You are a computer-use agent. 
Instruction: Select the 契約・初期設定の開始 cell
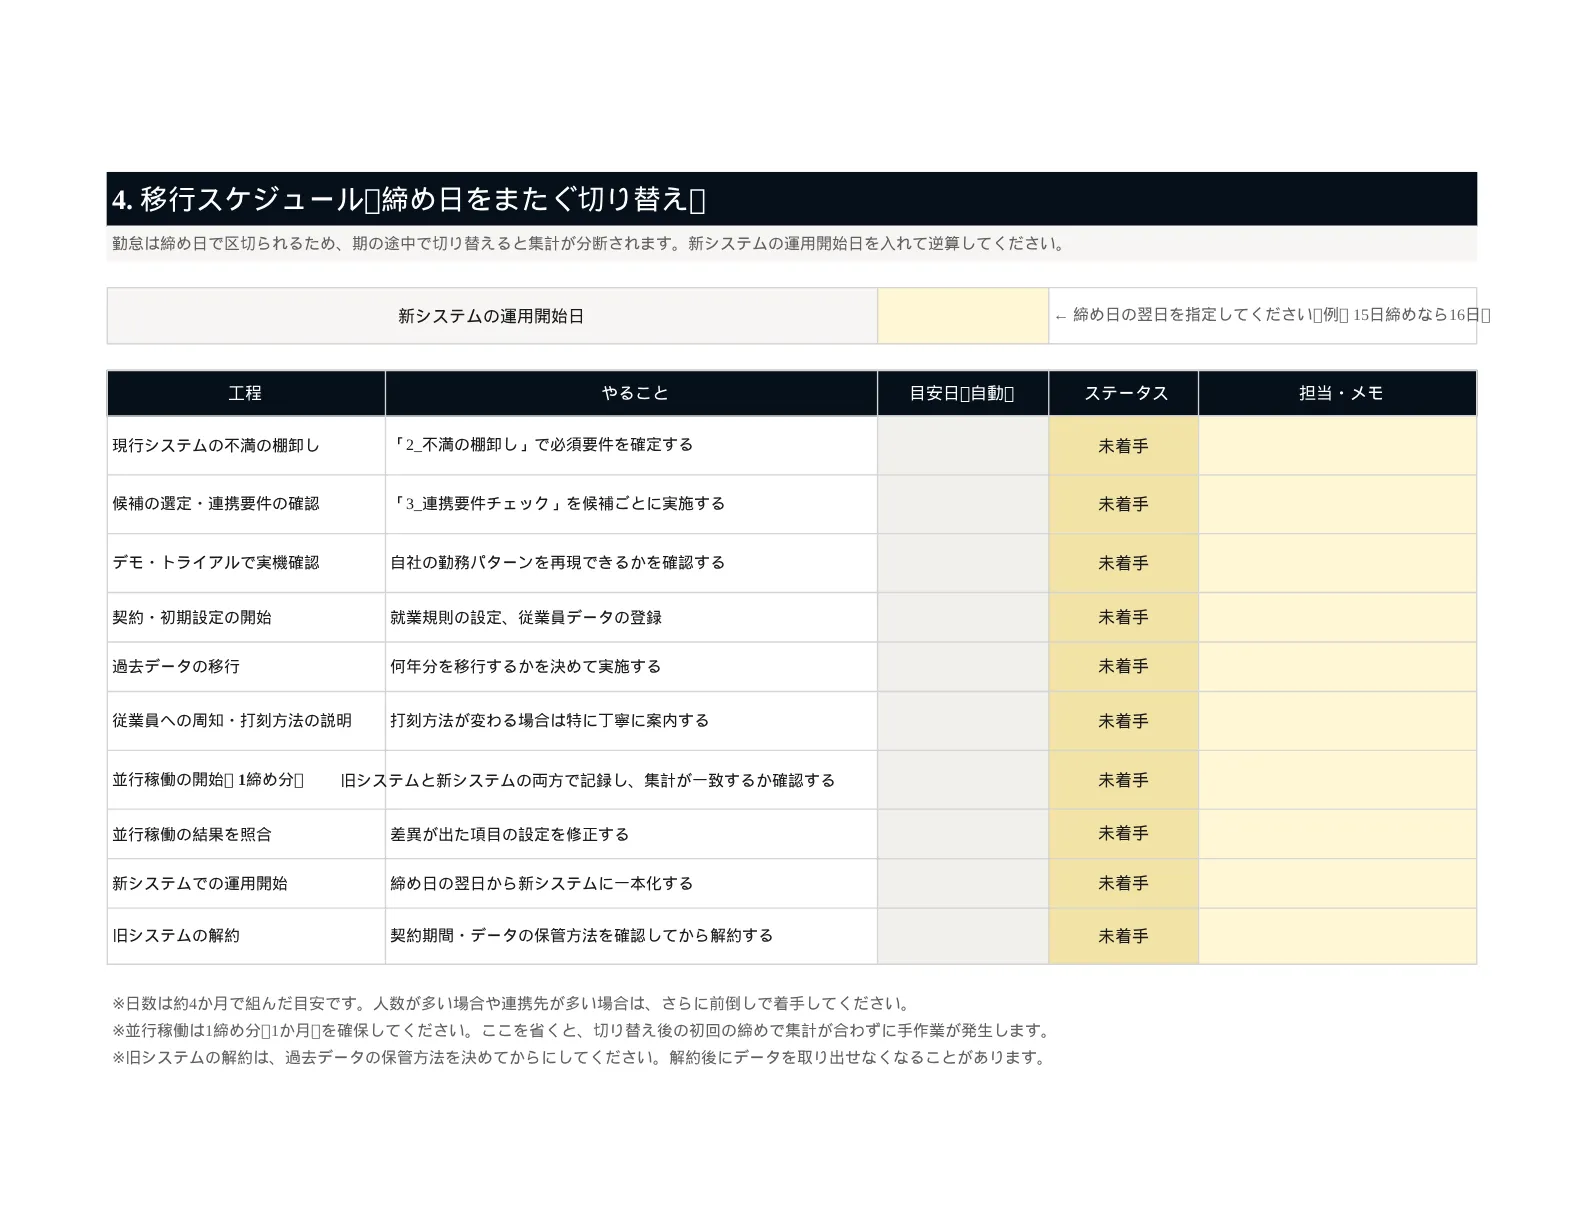pyautogui.click(x=246, y=617)
